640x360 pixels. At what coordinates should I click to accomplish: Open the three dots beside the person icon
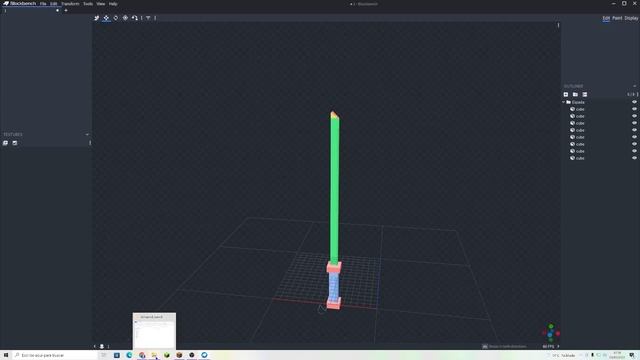coord(108,347)
